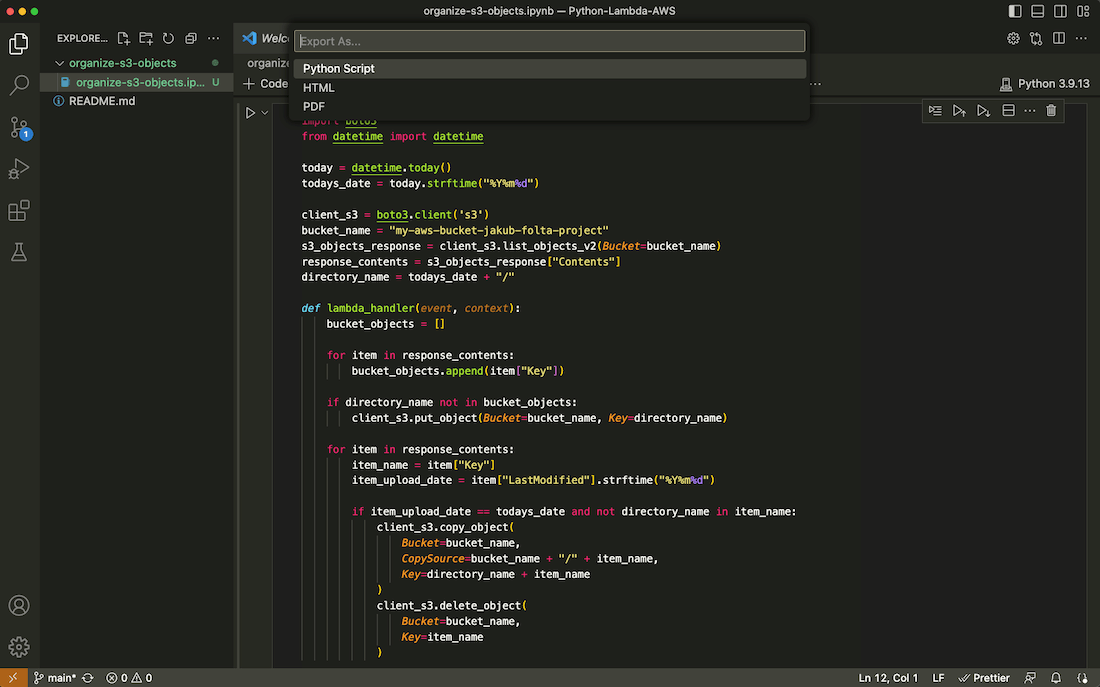Open the Search view in activity bar
The width and height of the screenshot is (1100, 687).
coord(19,86)
